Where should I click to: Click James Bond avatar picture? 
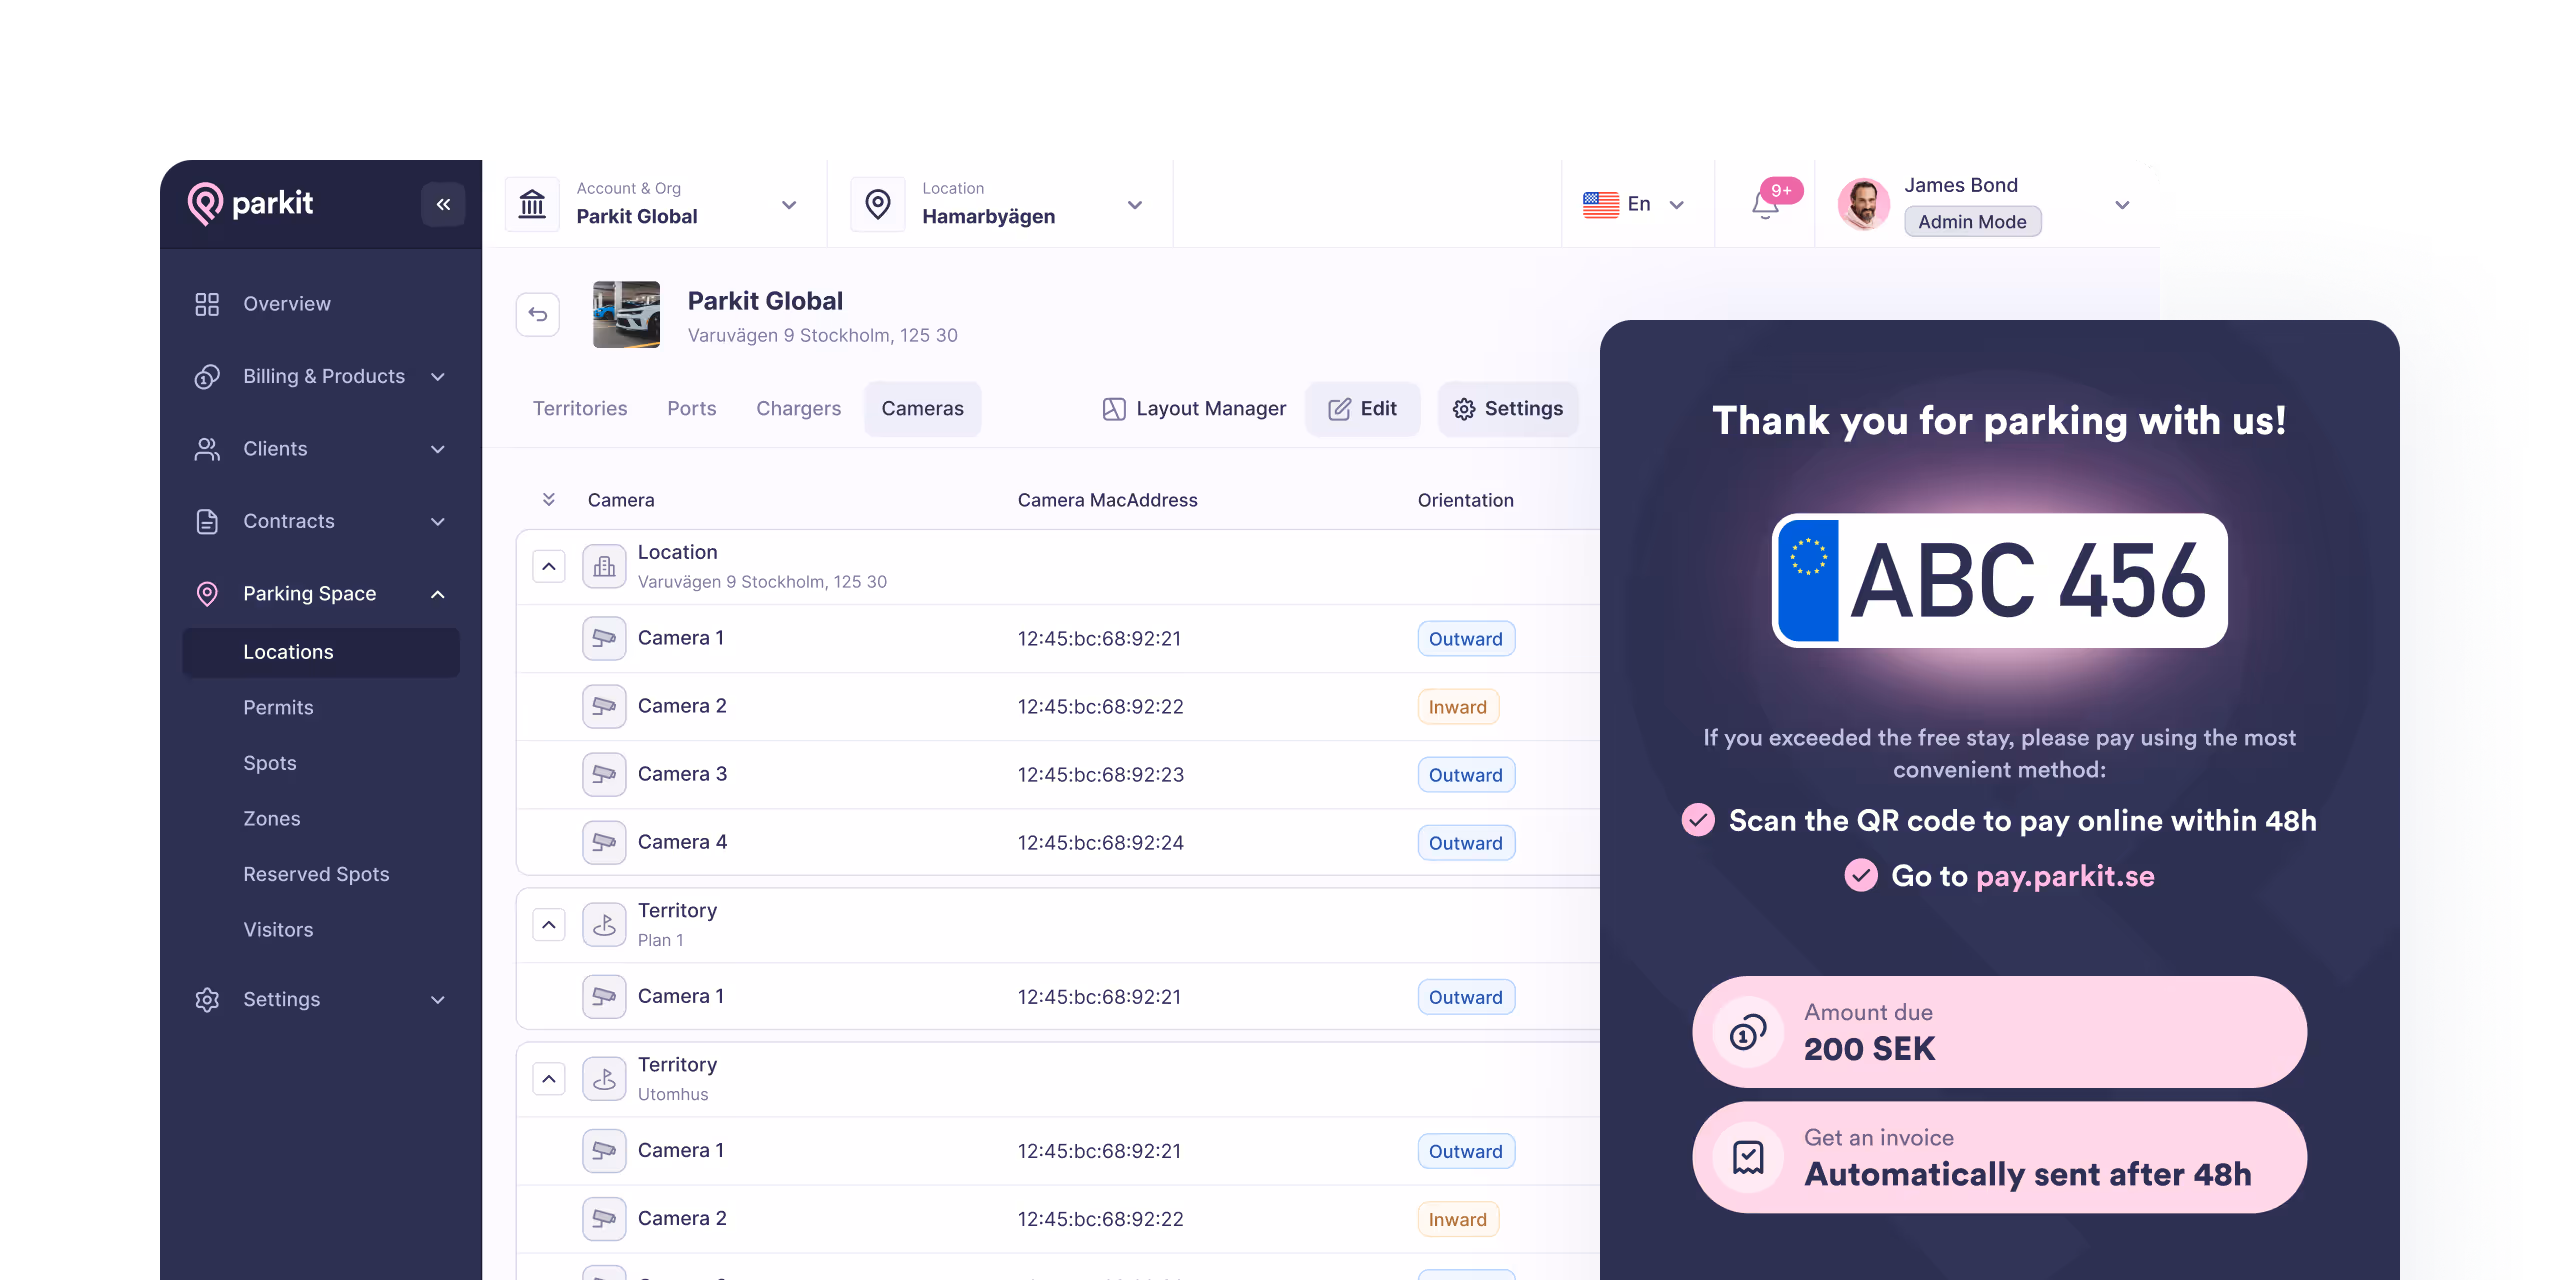[1864, 204]
